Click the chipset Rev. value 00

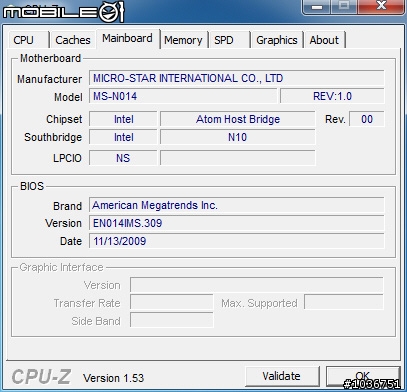coord(366,119)
